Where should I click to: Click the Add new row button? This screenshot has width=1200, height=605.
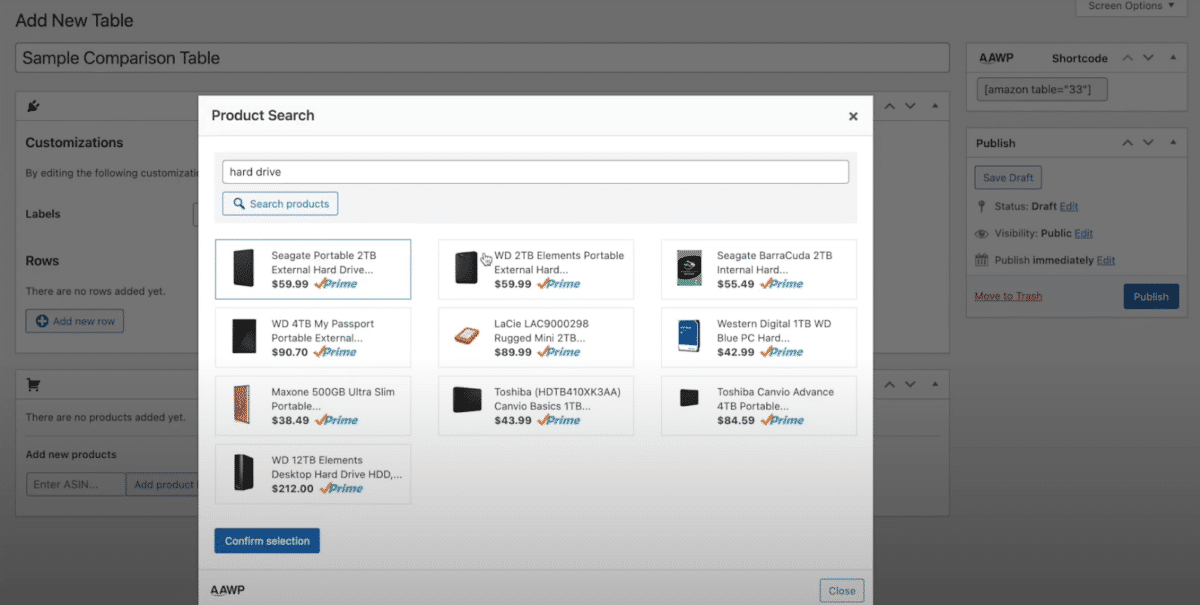pyautogui.click(x=75, y=321)
